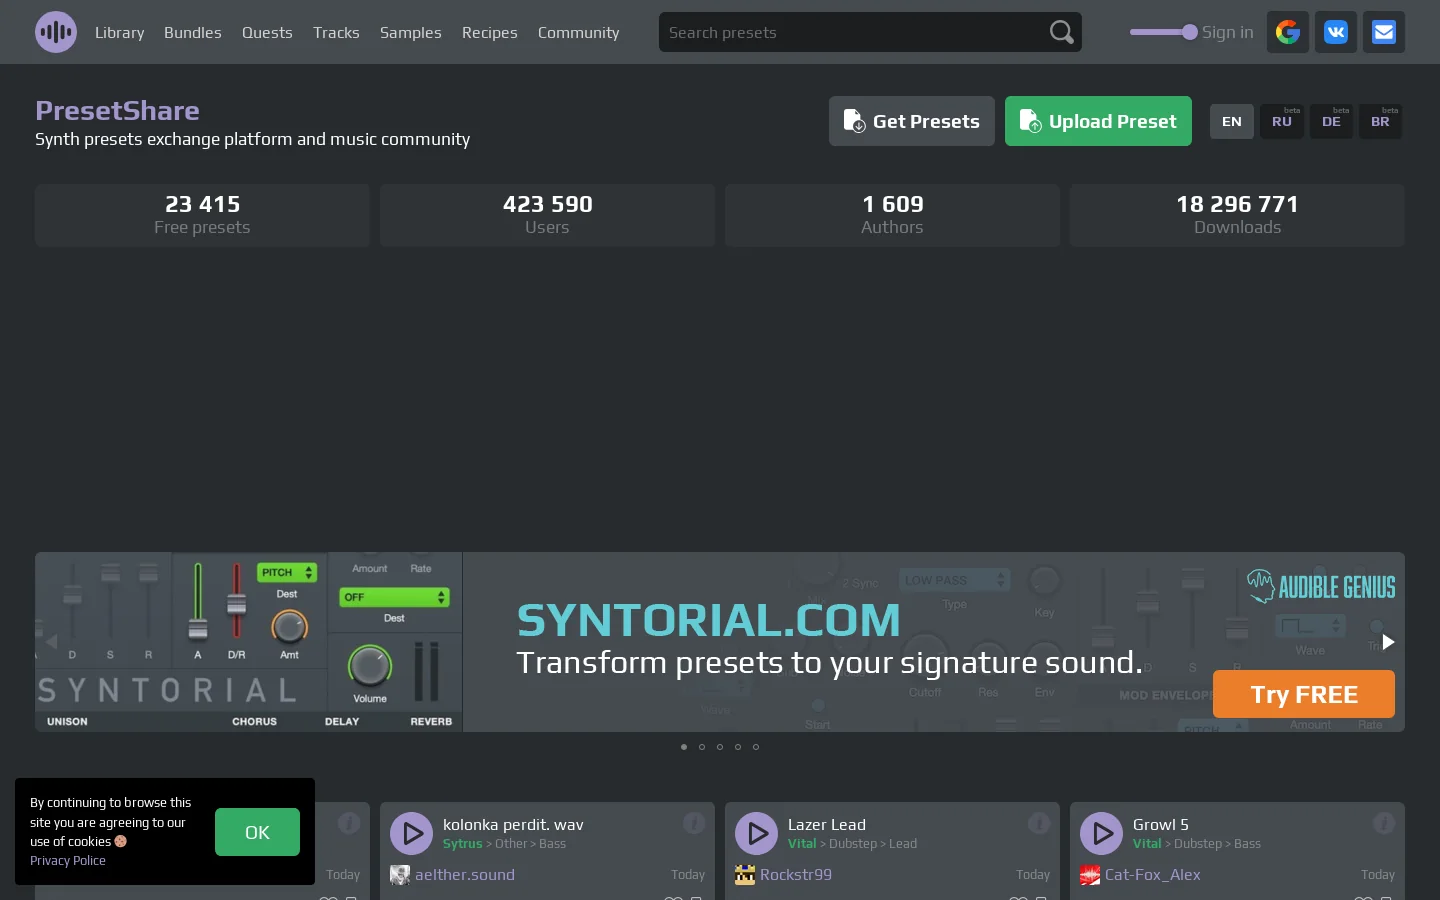The width and height of the screenshot is (1440, 900).
Task: Open the Sytrus category link
Action: coord(462,844)
